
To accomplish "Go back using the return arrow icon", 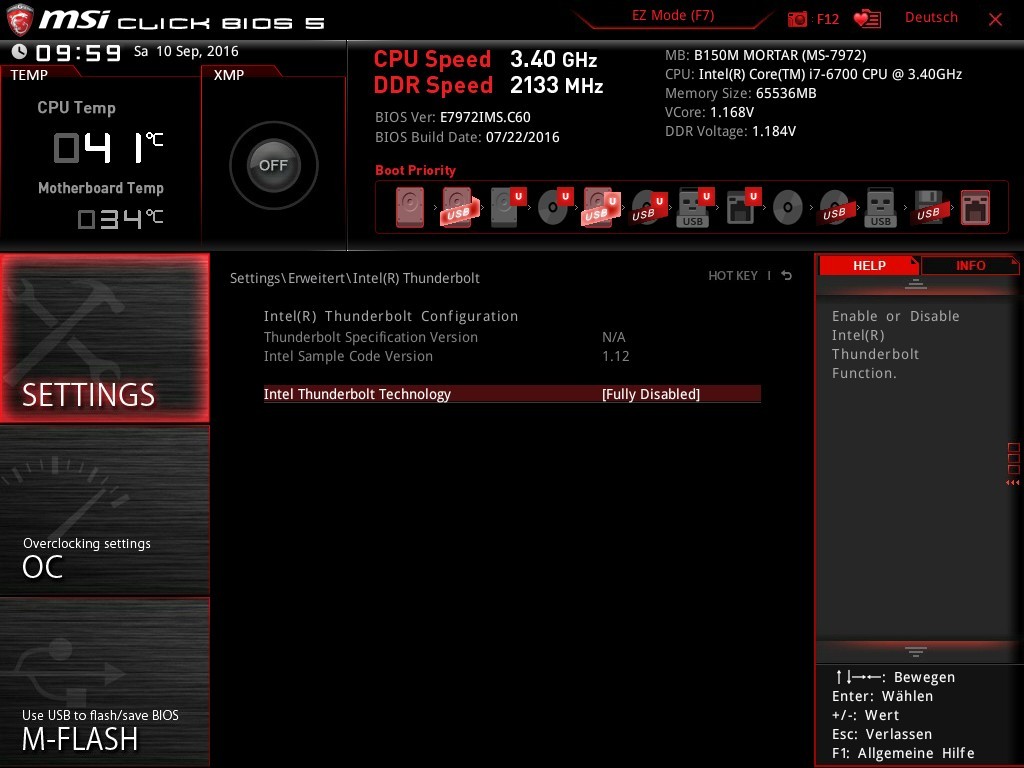I will pos(787,276).
